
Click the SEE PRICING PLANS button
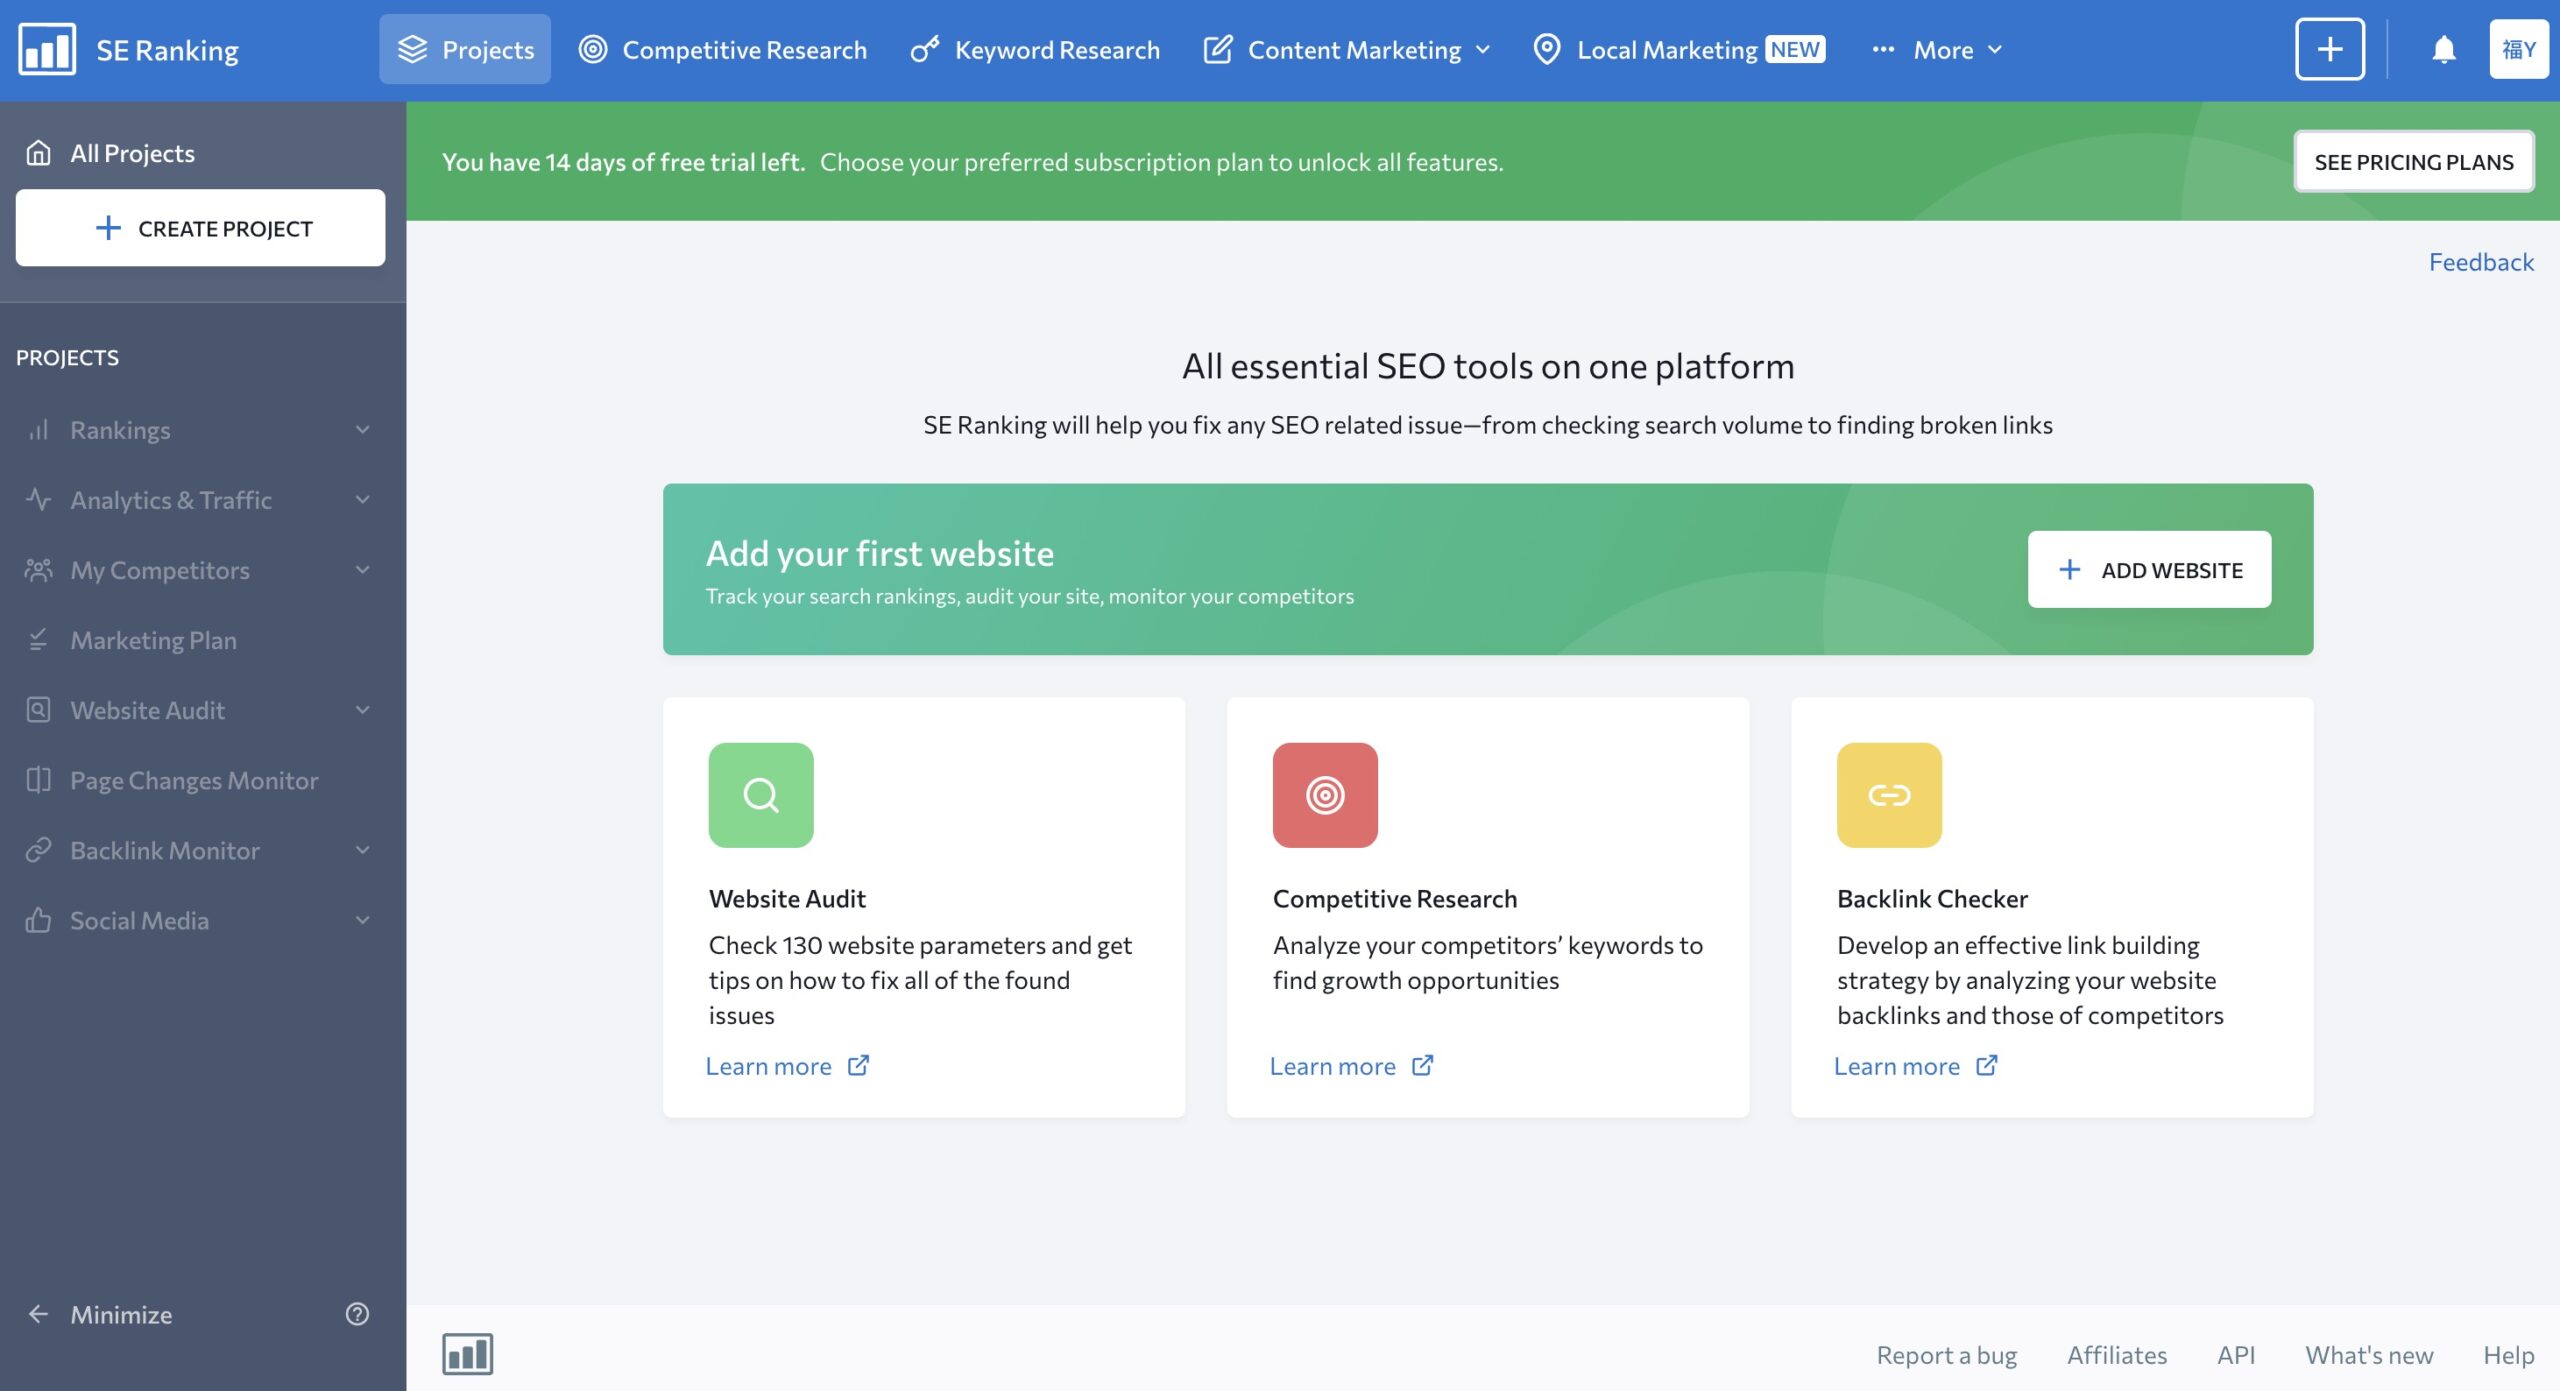[2413, 161]
